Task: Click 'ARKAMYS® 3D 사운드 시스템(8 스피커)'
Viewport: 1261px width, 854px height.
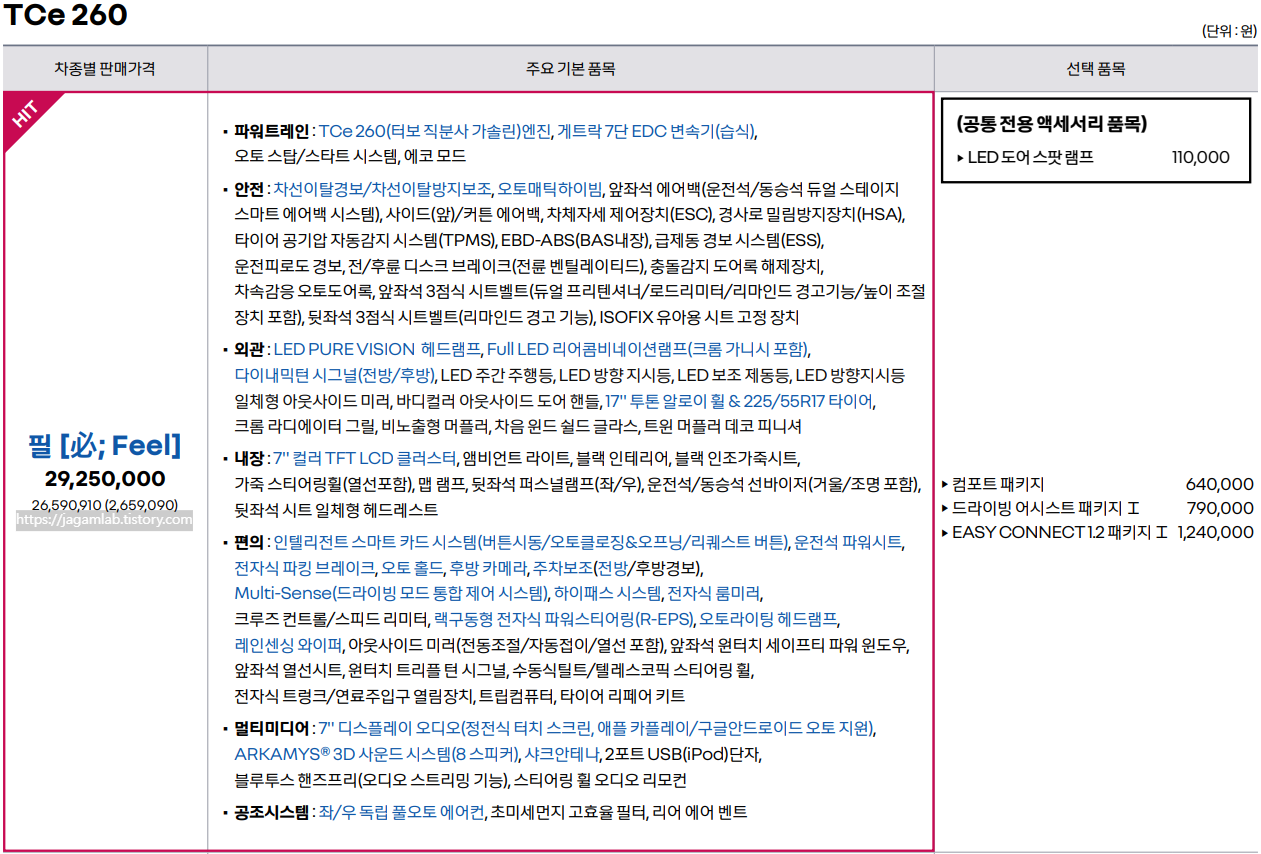Action: pyautogui.click(x=377, y=753)
